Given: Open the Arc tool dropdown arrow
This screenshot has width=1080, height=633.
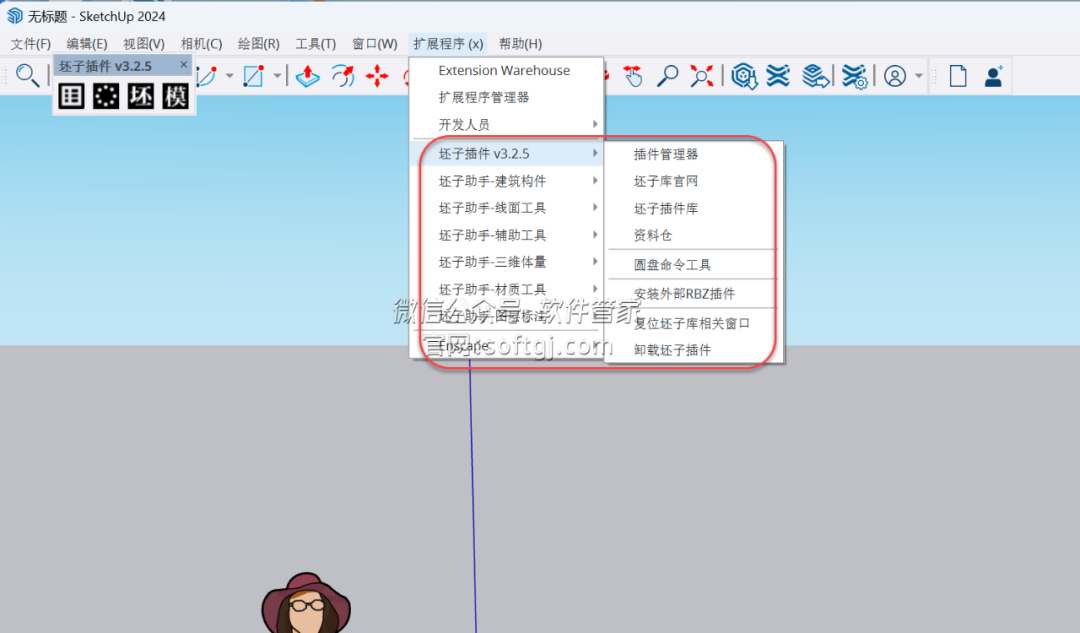Looking at the screenshot, I should click(229, 76).
